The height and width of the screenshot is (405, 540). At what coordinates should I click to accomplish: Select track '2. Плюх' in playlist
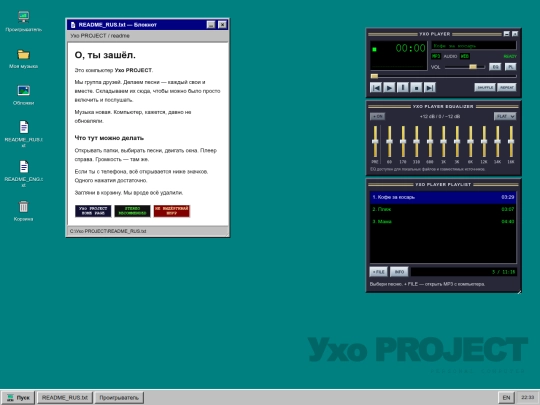[443, 209]
